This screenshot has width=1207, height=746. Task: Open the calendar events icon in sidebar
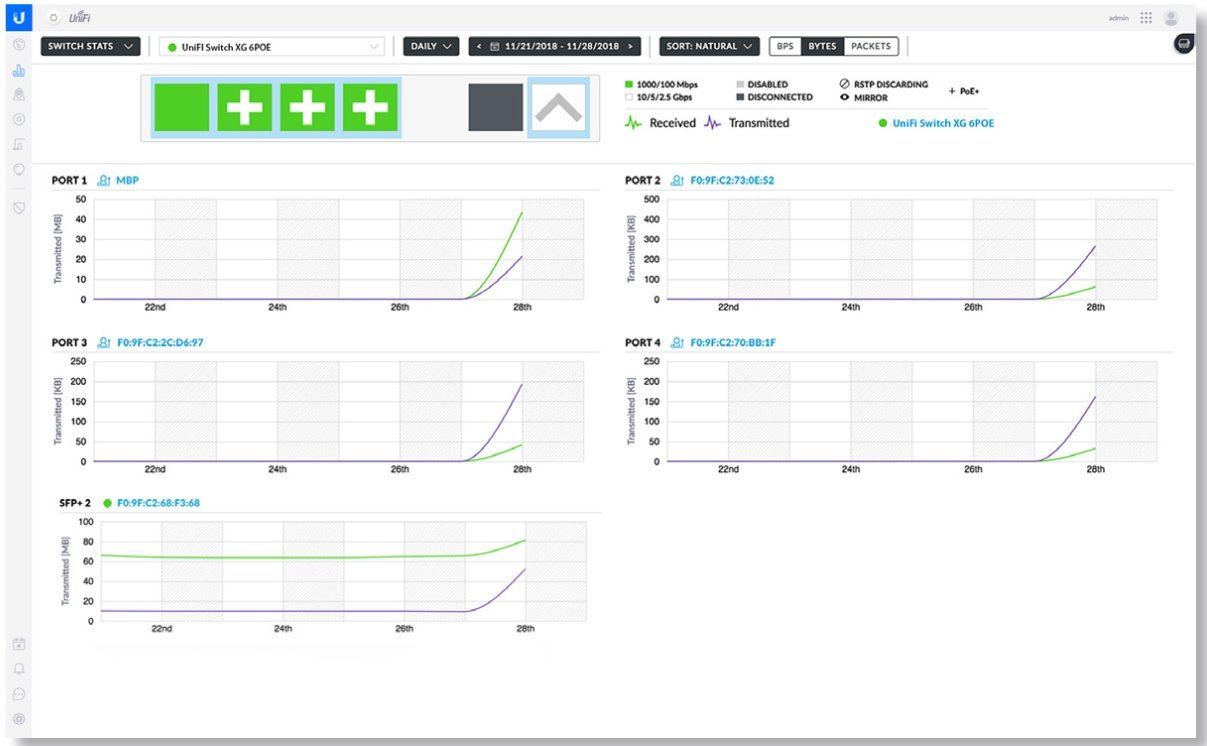19,643
